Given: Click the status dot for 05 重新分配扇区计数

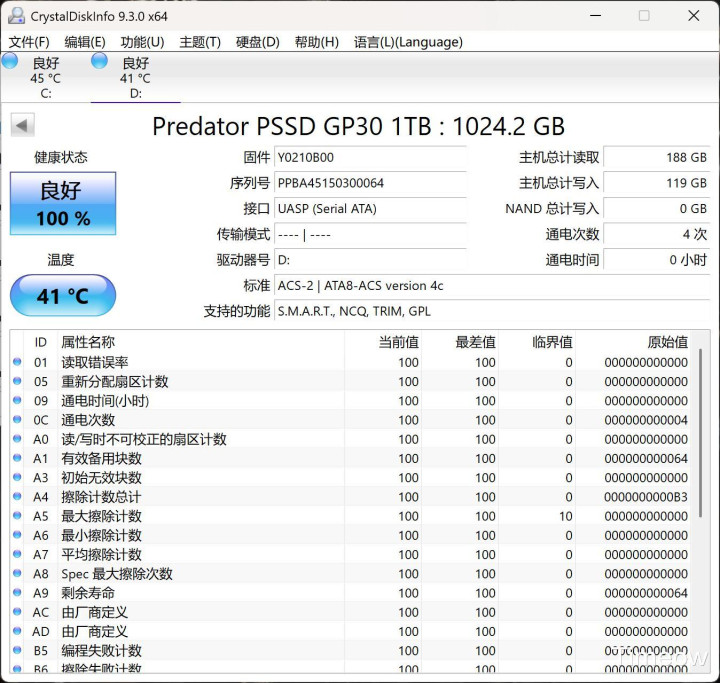Looking at the screenshot, I should point(17,381).
